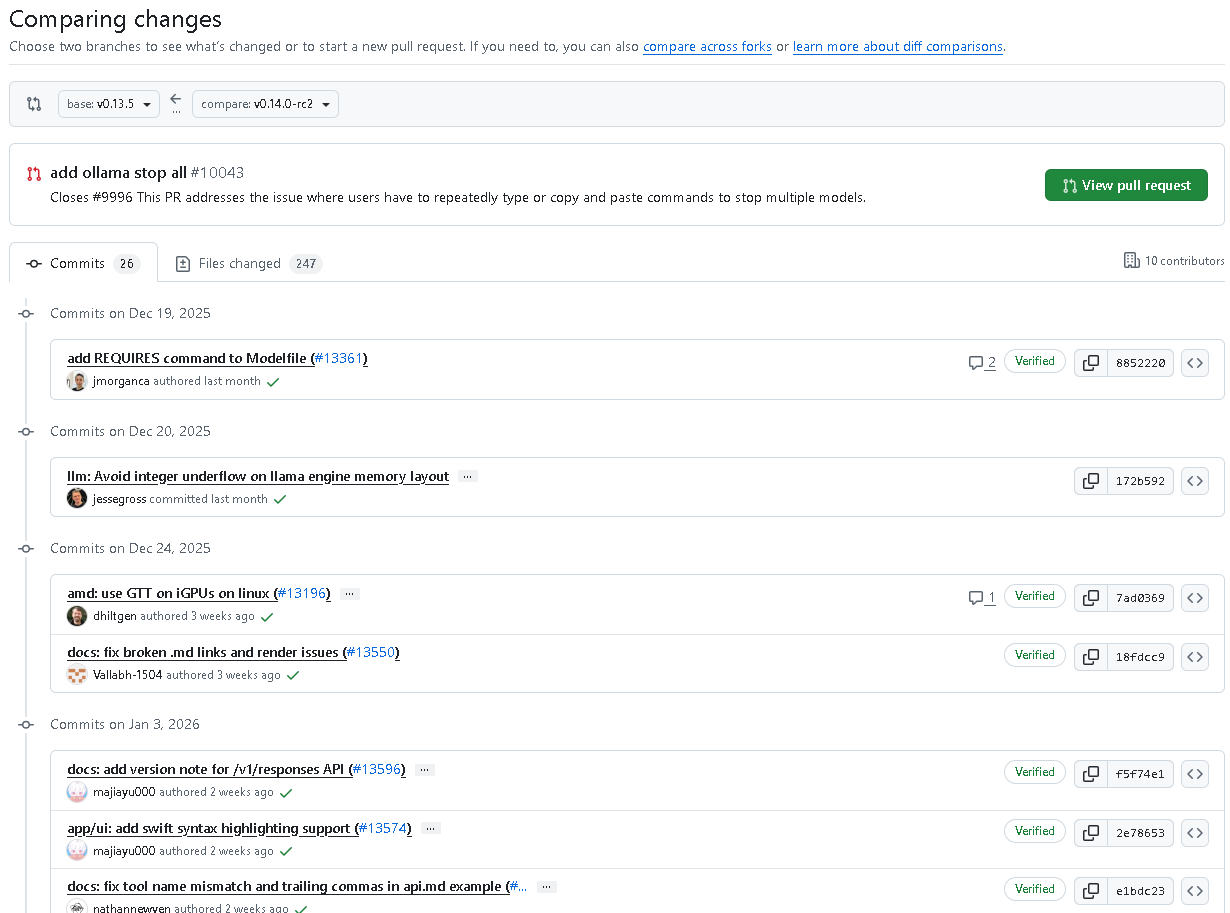Click the Verified badge on commit f5f74e1
Image resolution: width=1230 pixels, height=913 pixels.
1035,773
